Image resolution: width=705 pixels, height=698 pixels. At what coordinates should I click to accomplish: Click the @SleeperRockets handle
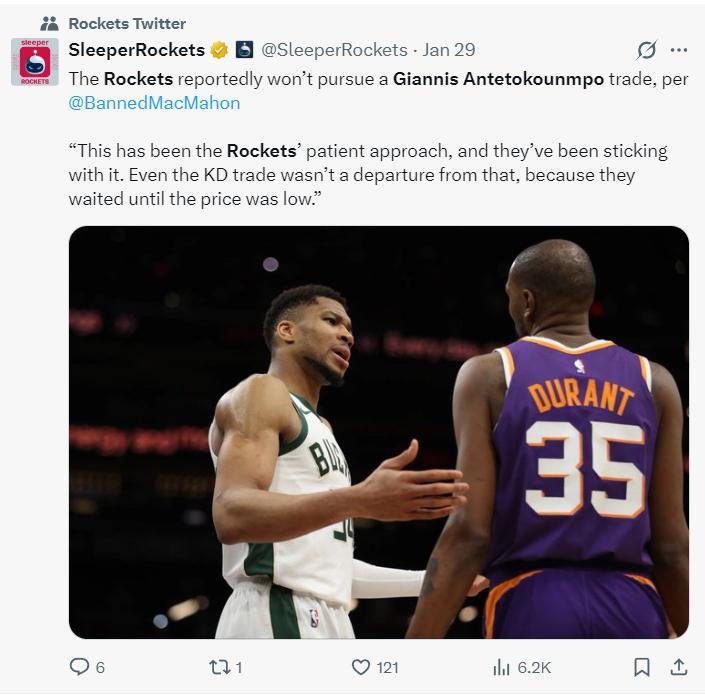click(334, 50)
